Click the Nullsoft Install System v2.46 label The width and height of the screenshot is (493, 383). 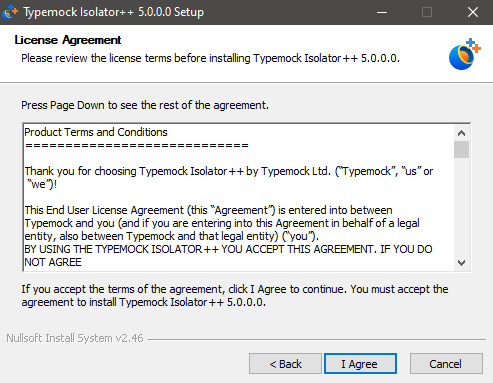point(75,338)
